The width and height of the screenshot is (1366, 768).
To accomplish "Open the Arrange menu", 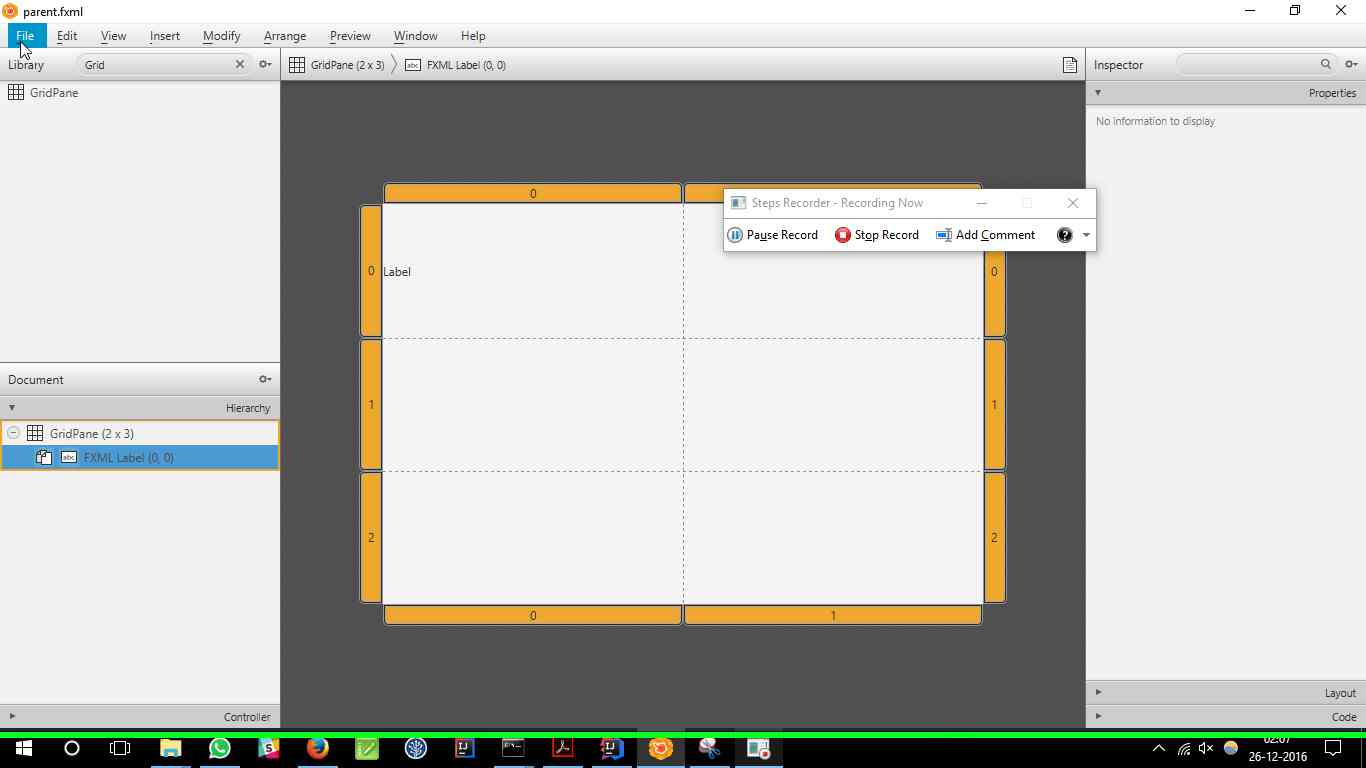I will 285,36.
